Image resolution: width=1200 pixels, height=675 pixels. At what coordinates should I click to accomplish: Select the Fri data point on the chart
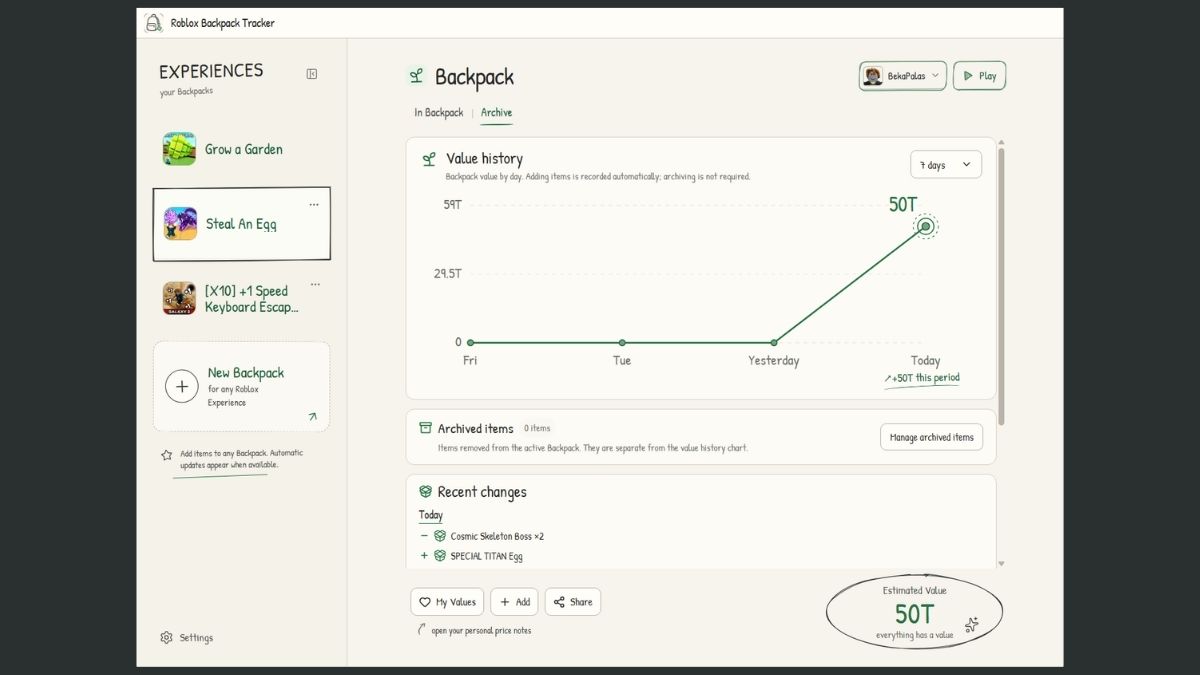coord(470,343)
